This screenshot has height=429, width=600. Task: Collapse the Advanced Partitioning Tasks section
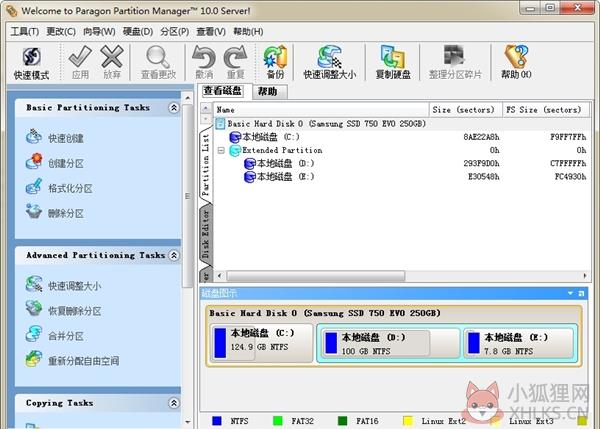click(174, 255)
